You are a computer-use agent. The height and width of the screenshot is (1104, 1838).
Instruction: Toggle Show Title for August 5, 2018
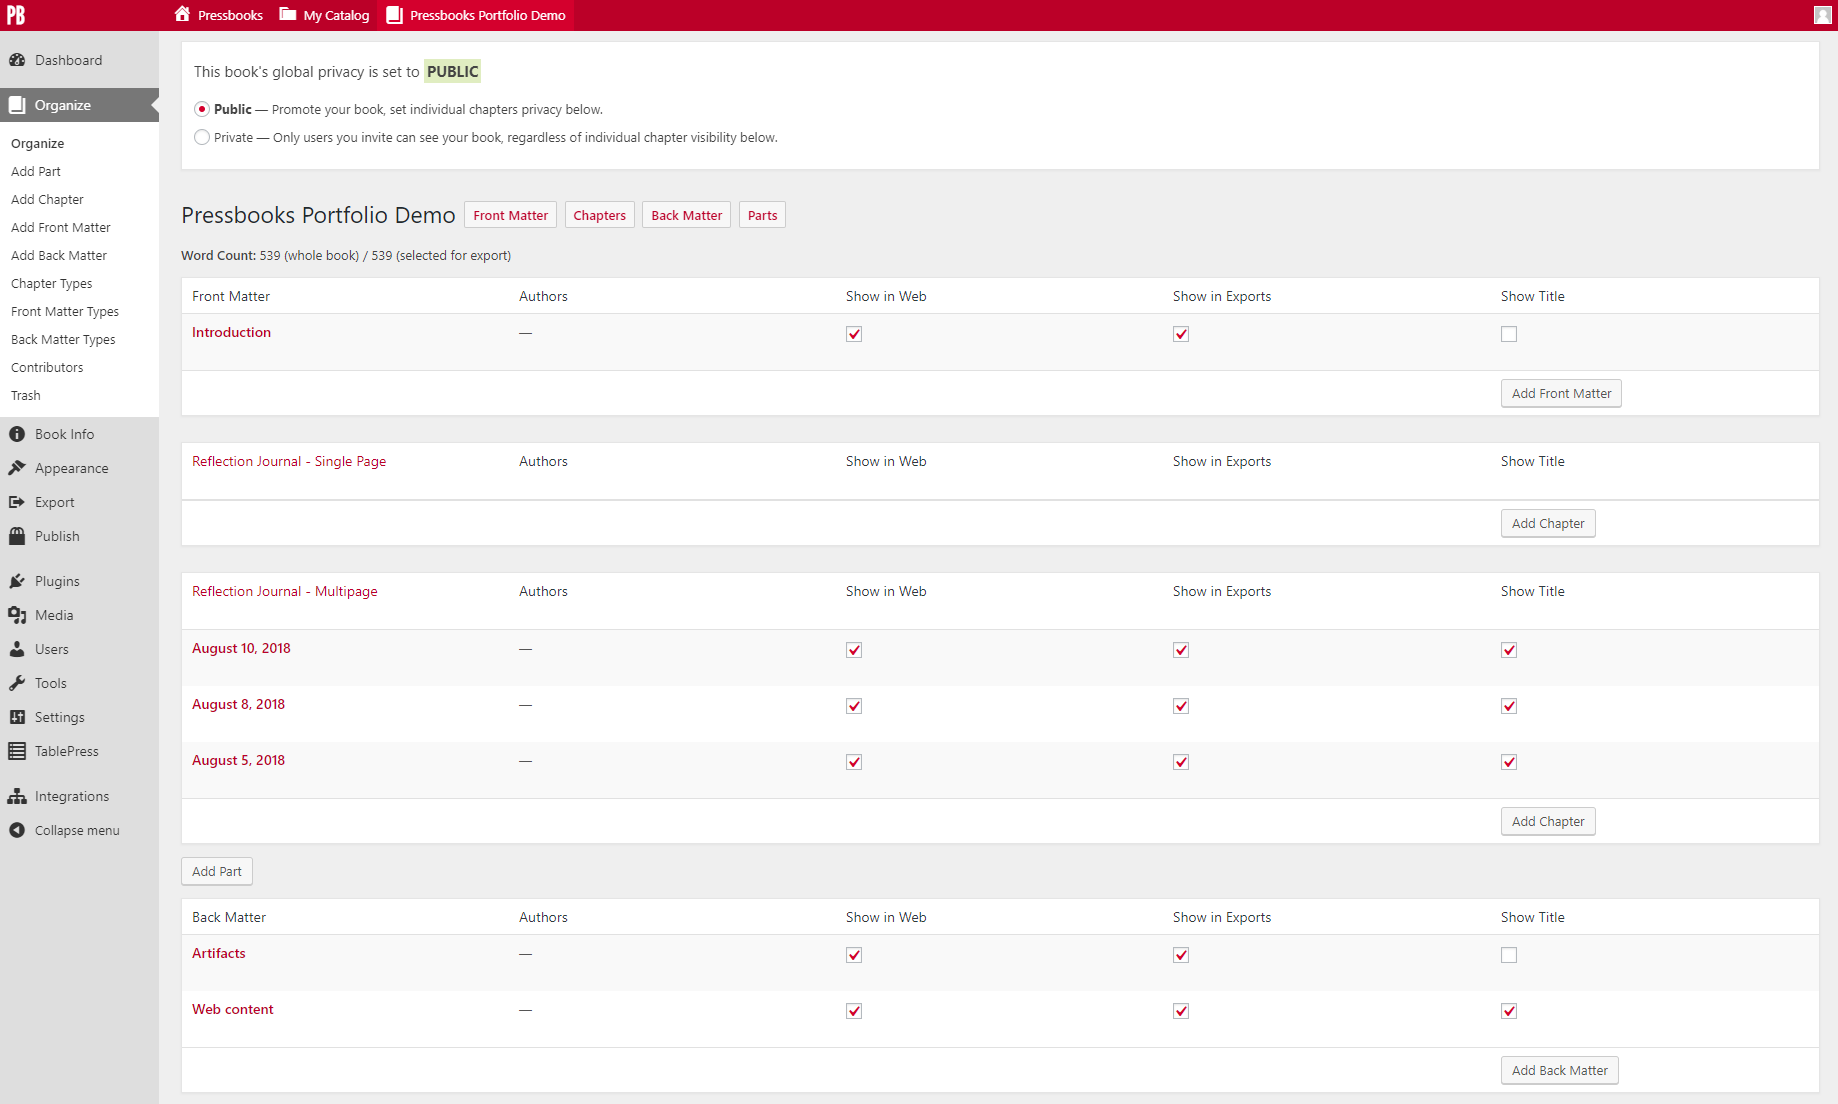[x=1509, y=762]
